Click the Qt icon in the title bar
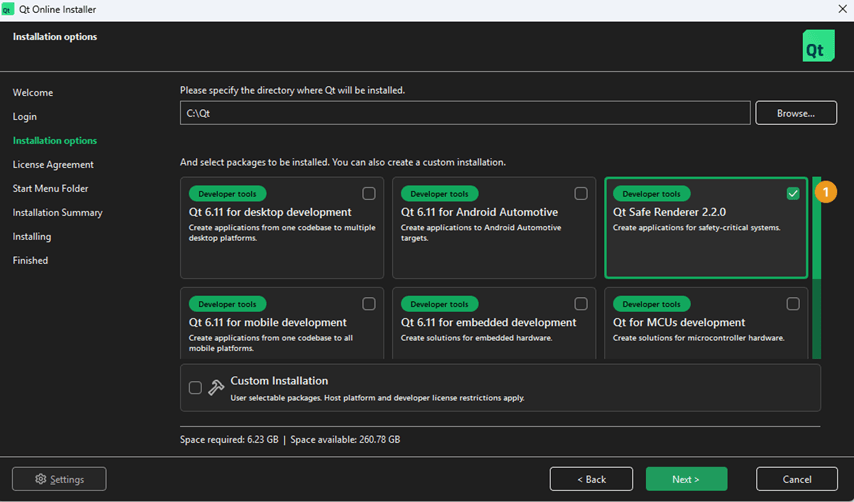 (8, 9)
